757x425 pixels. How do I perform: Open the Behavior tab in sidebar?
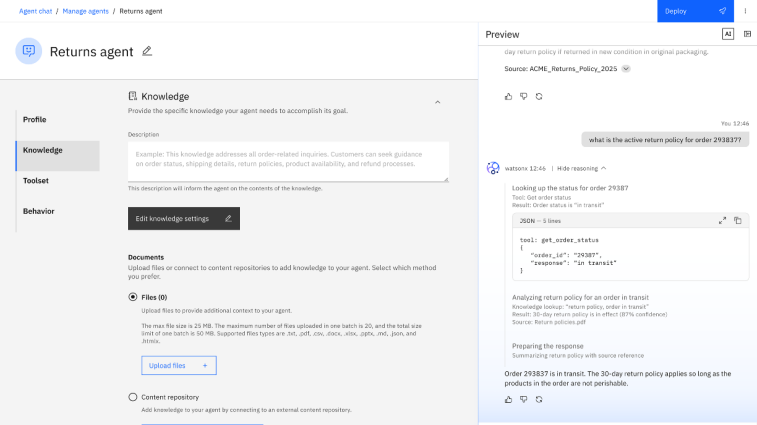(x=38, y=211)
